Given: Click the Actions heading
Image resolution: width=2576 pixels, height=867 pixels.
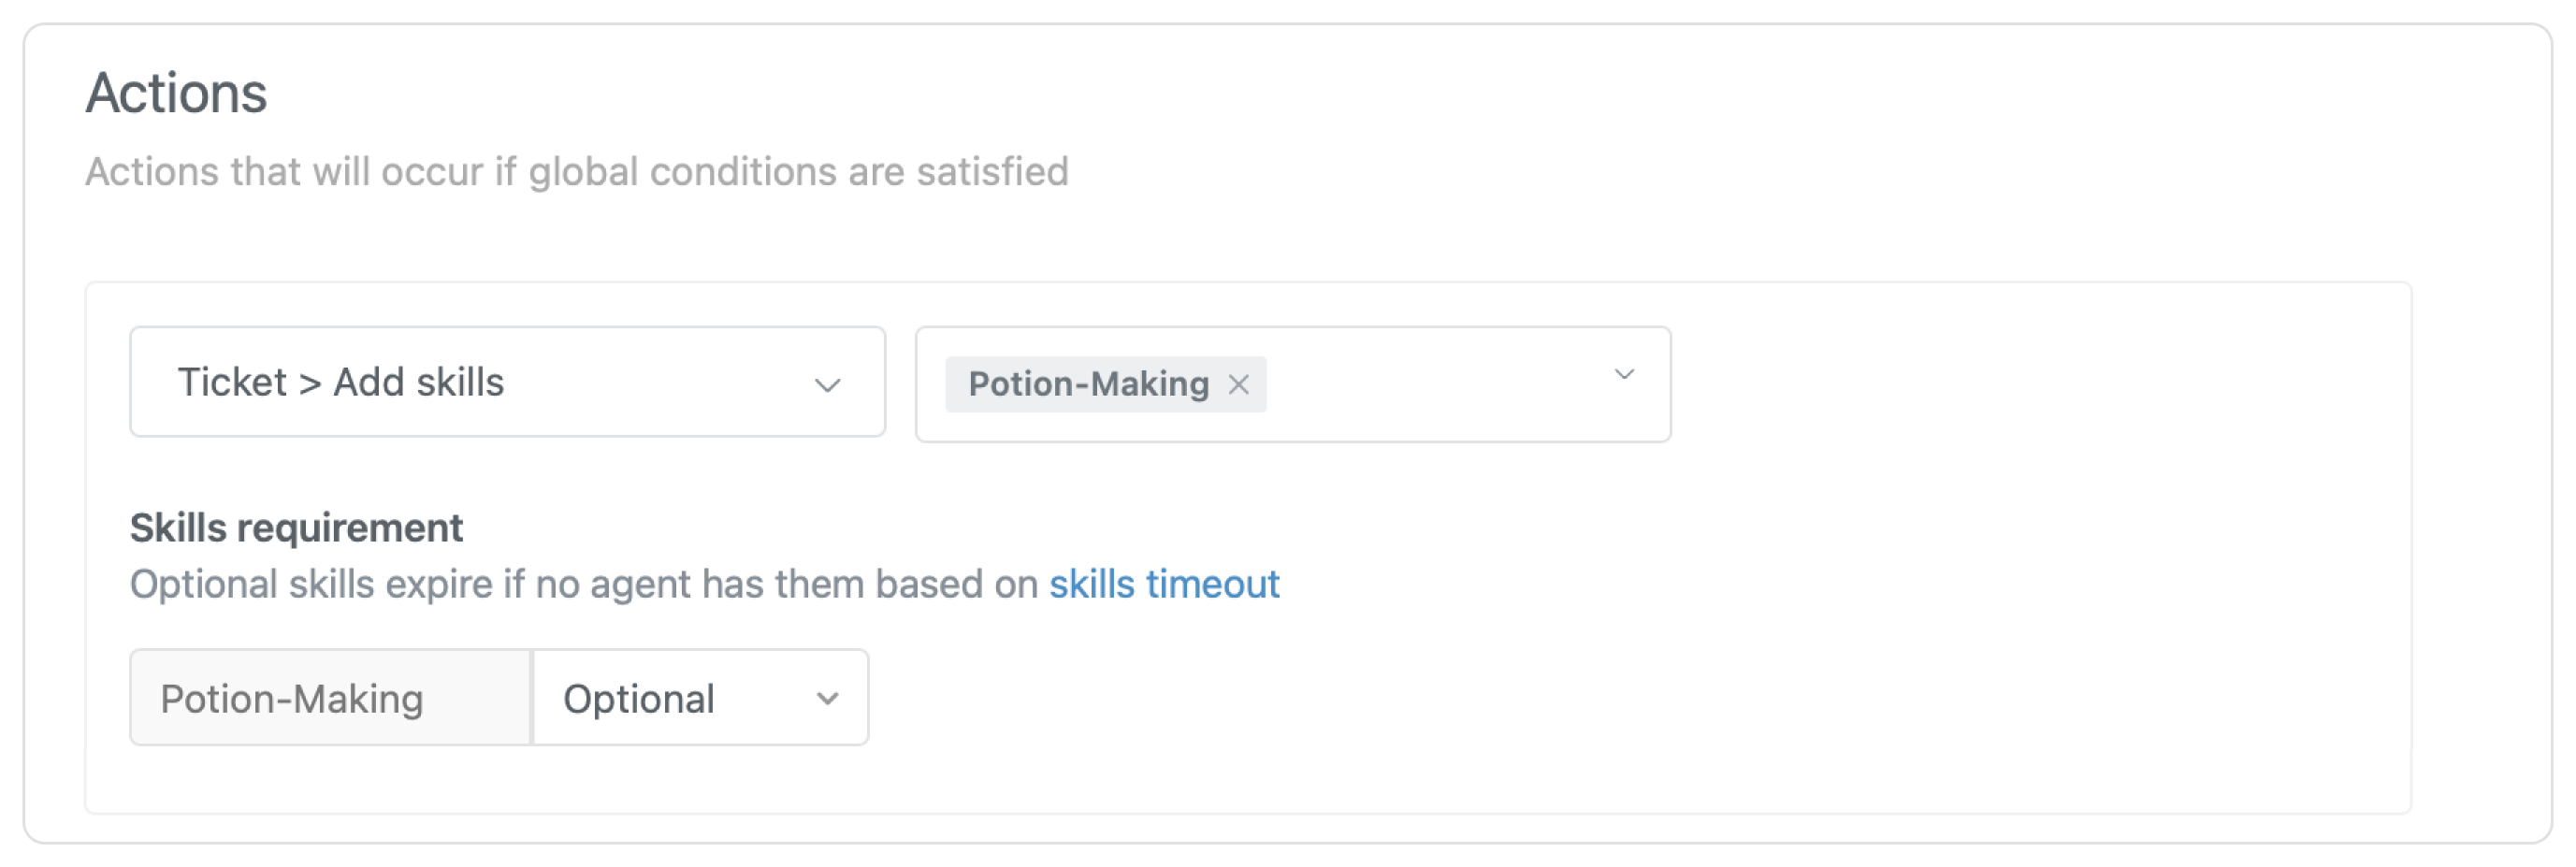Looking at the screenshot, I should [176, 94].
